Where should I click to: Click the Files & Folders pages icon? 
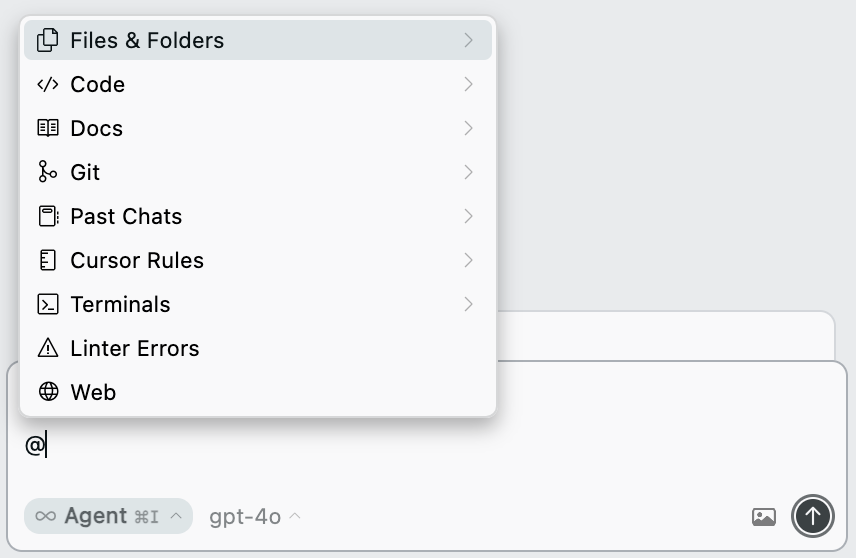(47, 41)
